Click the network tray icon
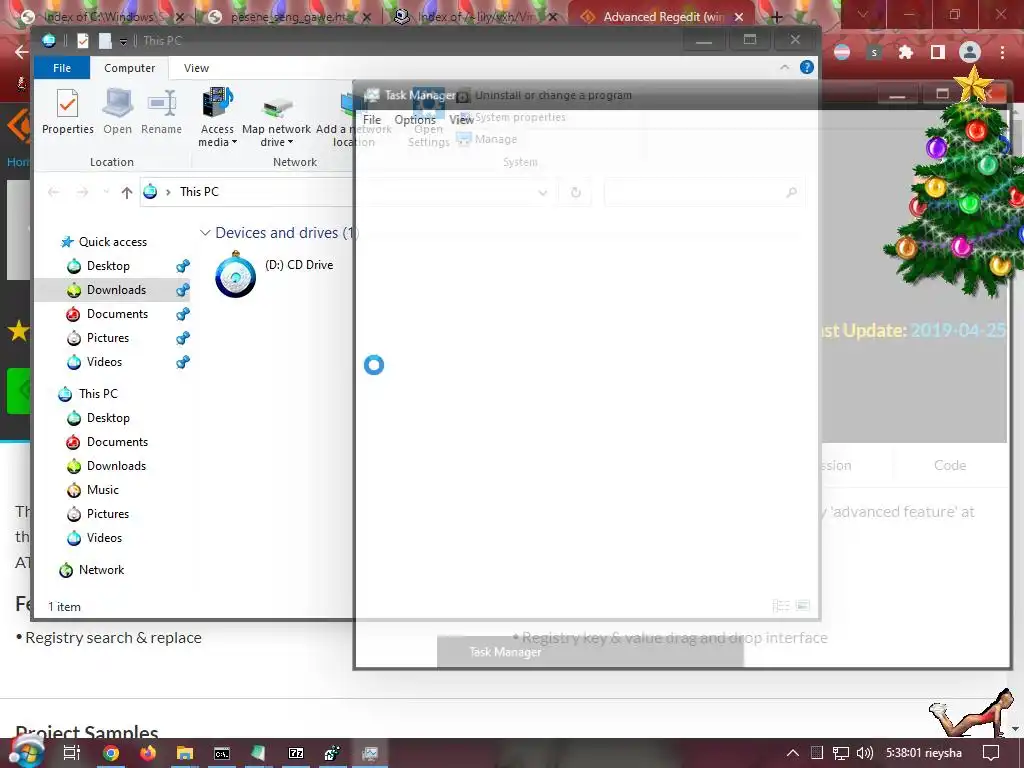This screenshot has width=1024, height=768. coord(841,753)
